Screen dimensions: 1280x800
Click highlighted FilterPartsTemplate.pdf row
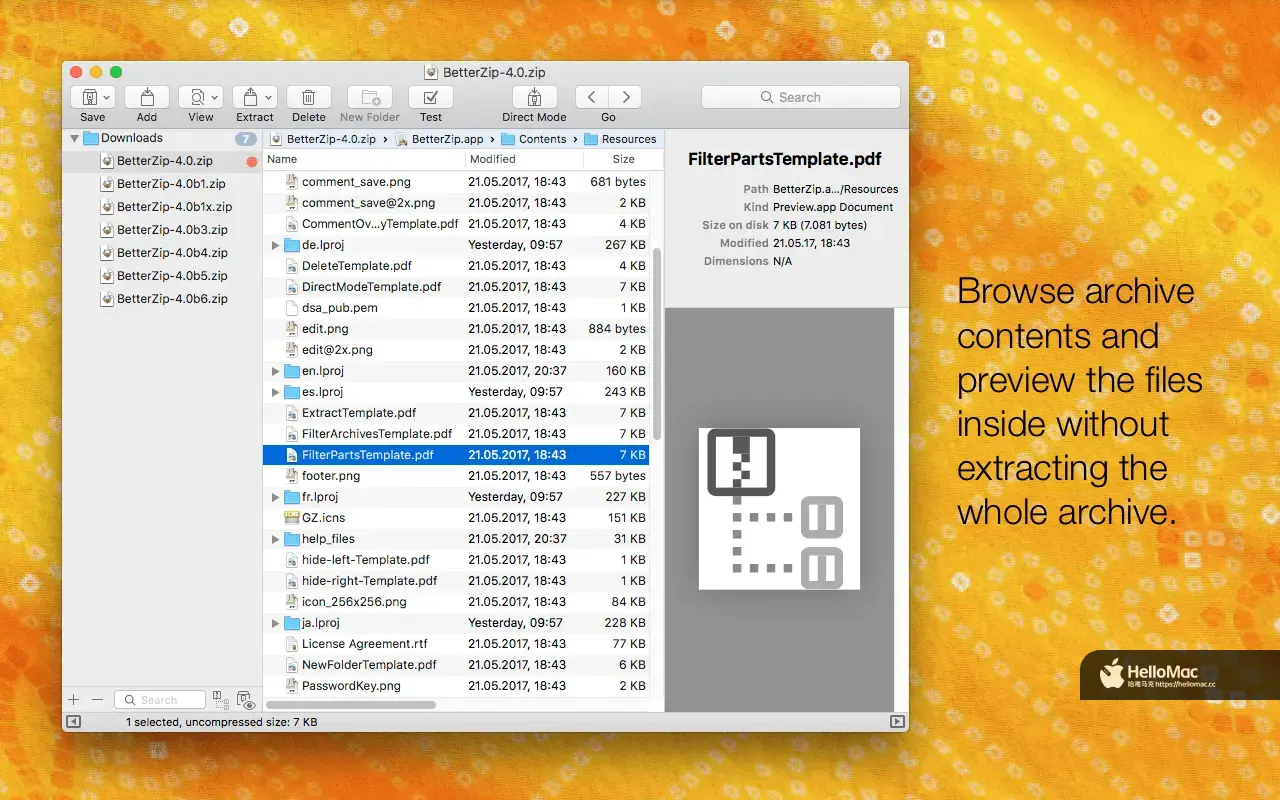457,455
